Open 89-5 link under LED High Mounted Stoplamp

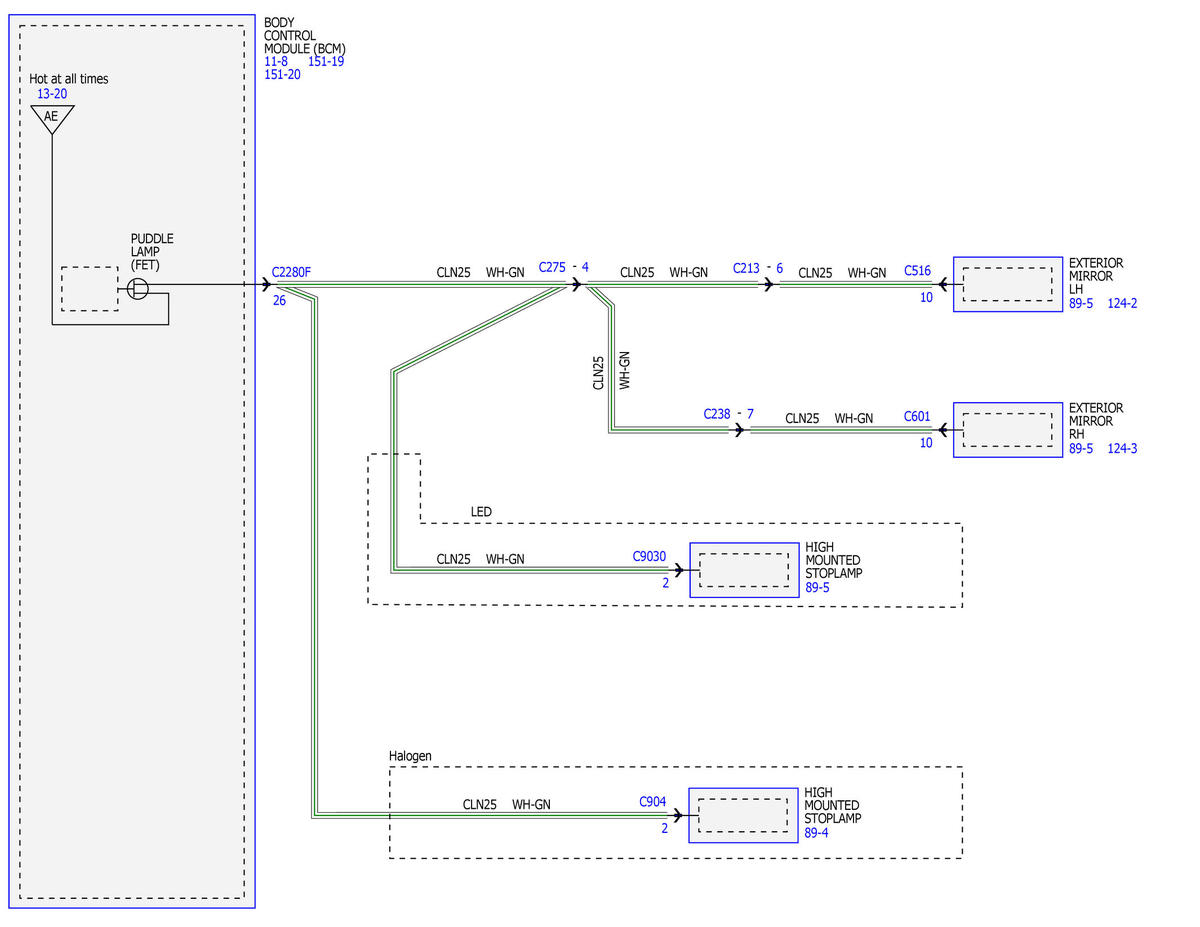pos(818,587)
